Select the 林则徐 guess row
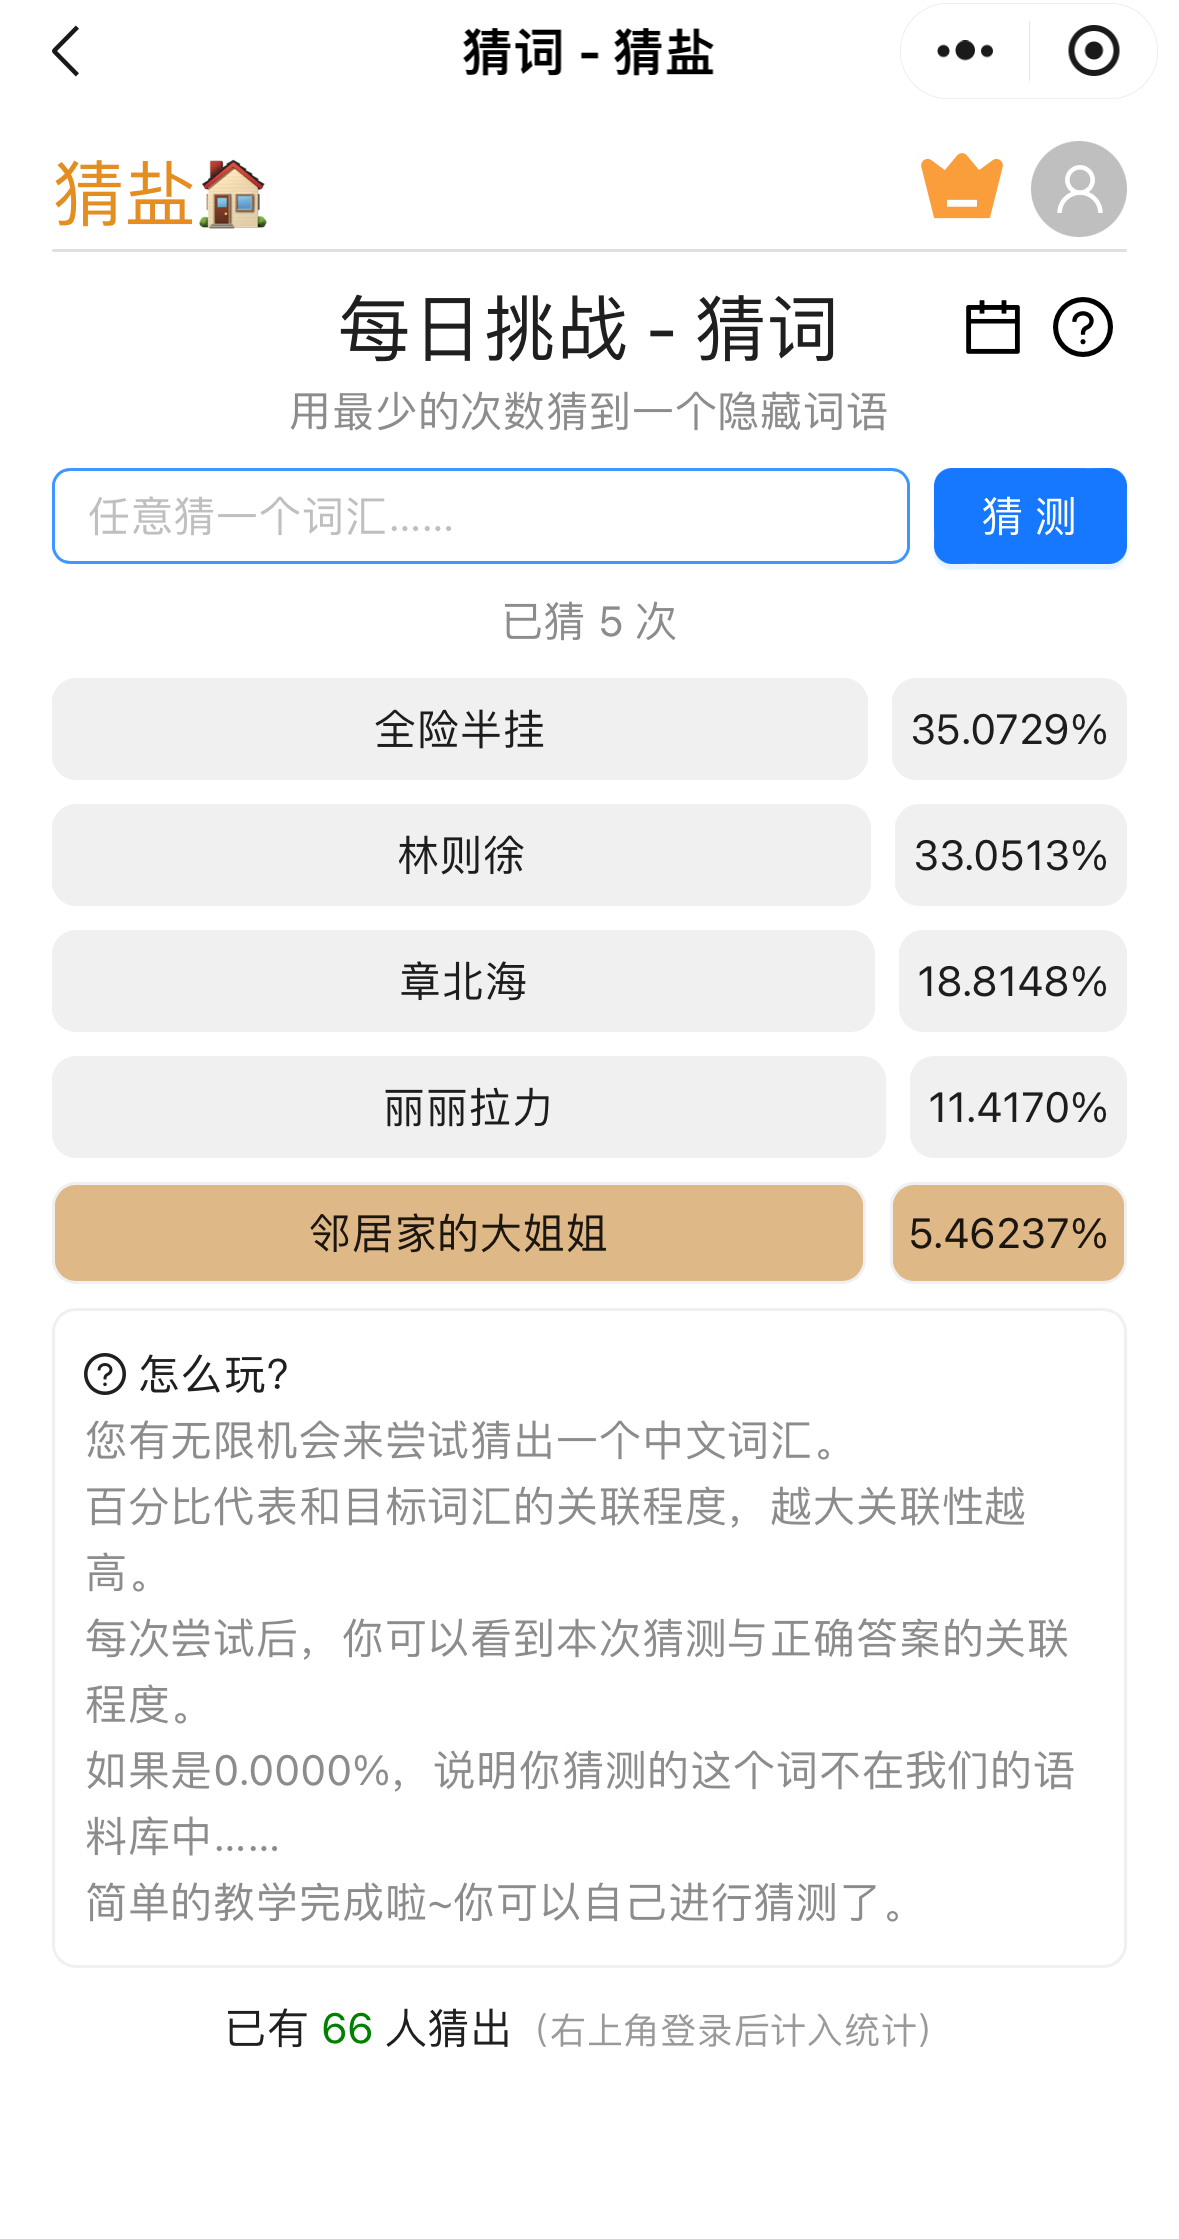Viewport: 1179px width, 2239px height. (x=461, y=855)
